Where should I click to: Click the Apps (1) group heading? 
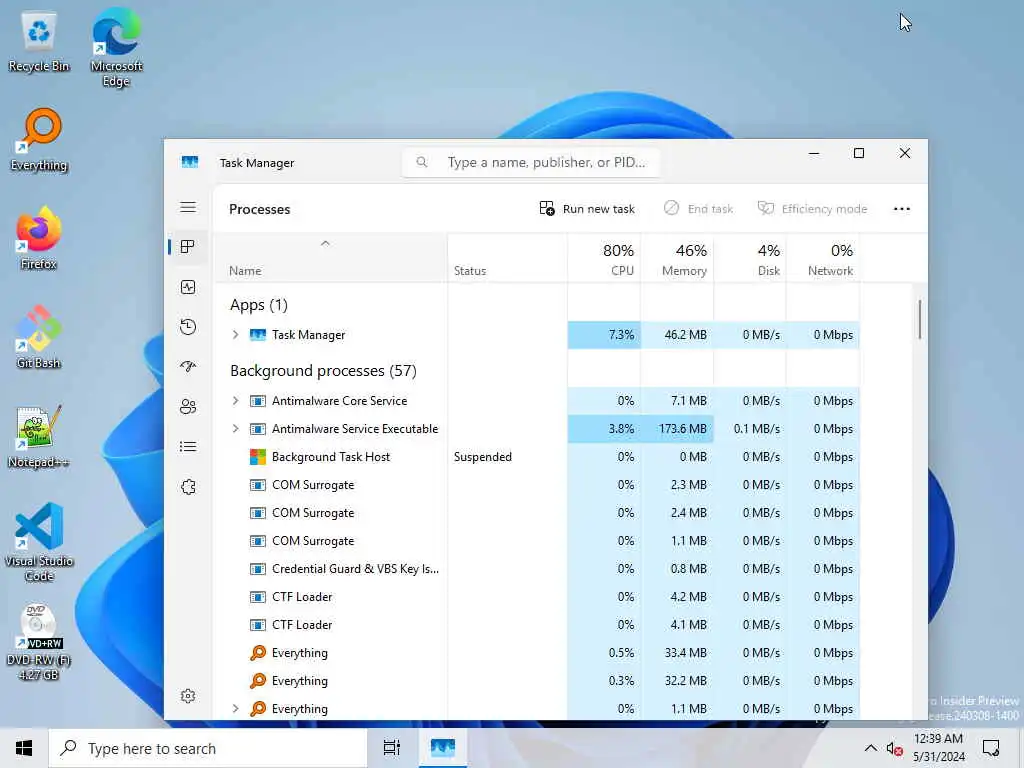click(259, 305)
